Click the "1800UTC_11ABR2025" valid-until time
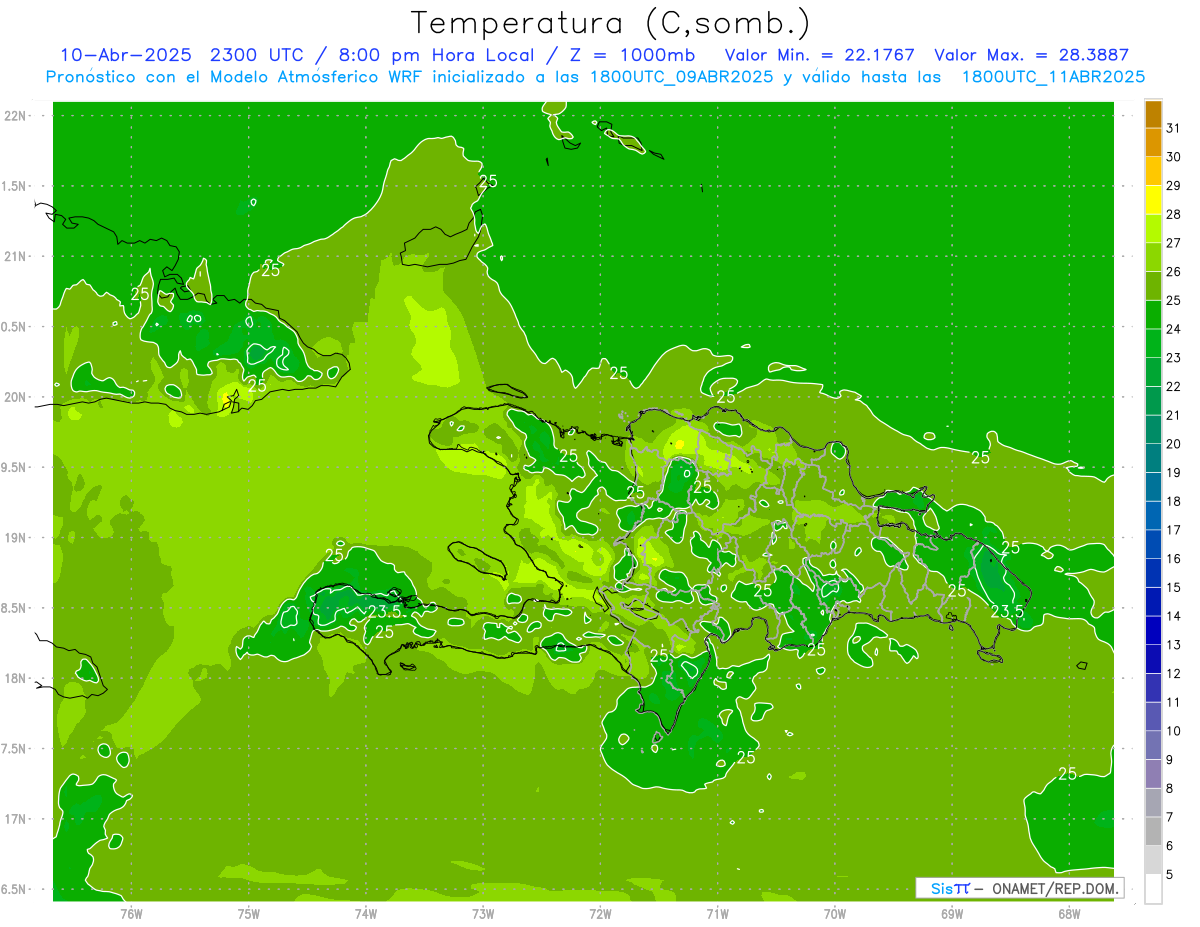1200x927 pixels. (1053, 77)
